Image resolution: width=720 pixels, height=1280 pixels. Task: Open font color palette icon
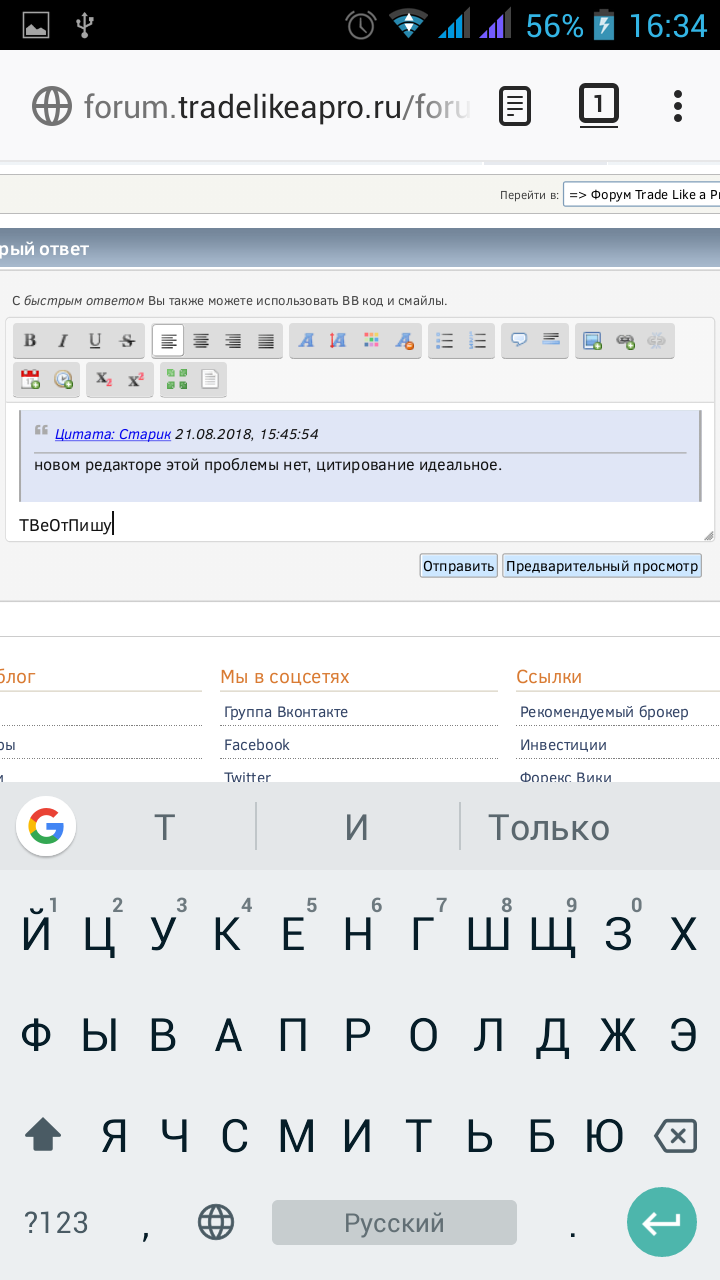coord(371,341)
